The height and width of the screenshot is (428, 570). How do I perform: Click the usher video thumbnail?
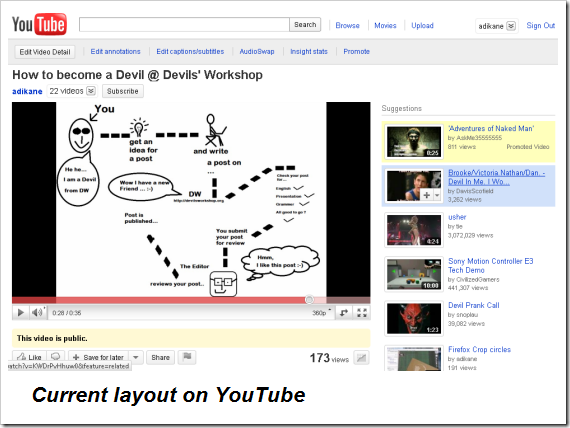414,230
